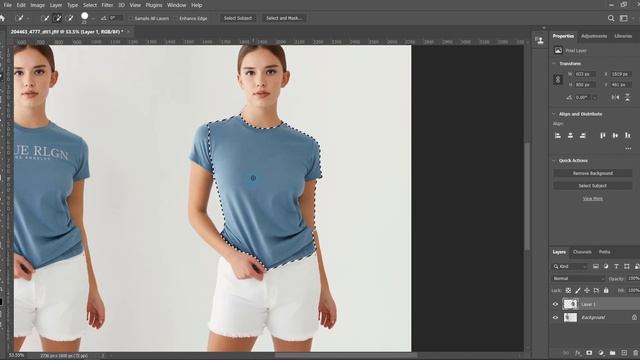Edit the W width field
640x360 pixels.
[x=585, y=74]
